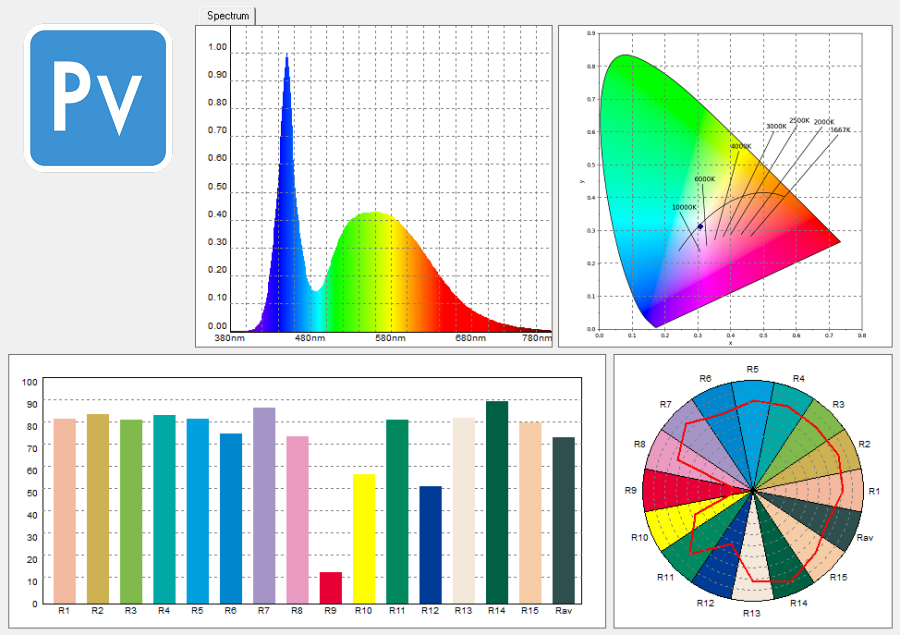Click the pink R8 bar in bar chart
The image size is (900, 635).
click(297, 519)
